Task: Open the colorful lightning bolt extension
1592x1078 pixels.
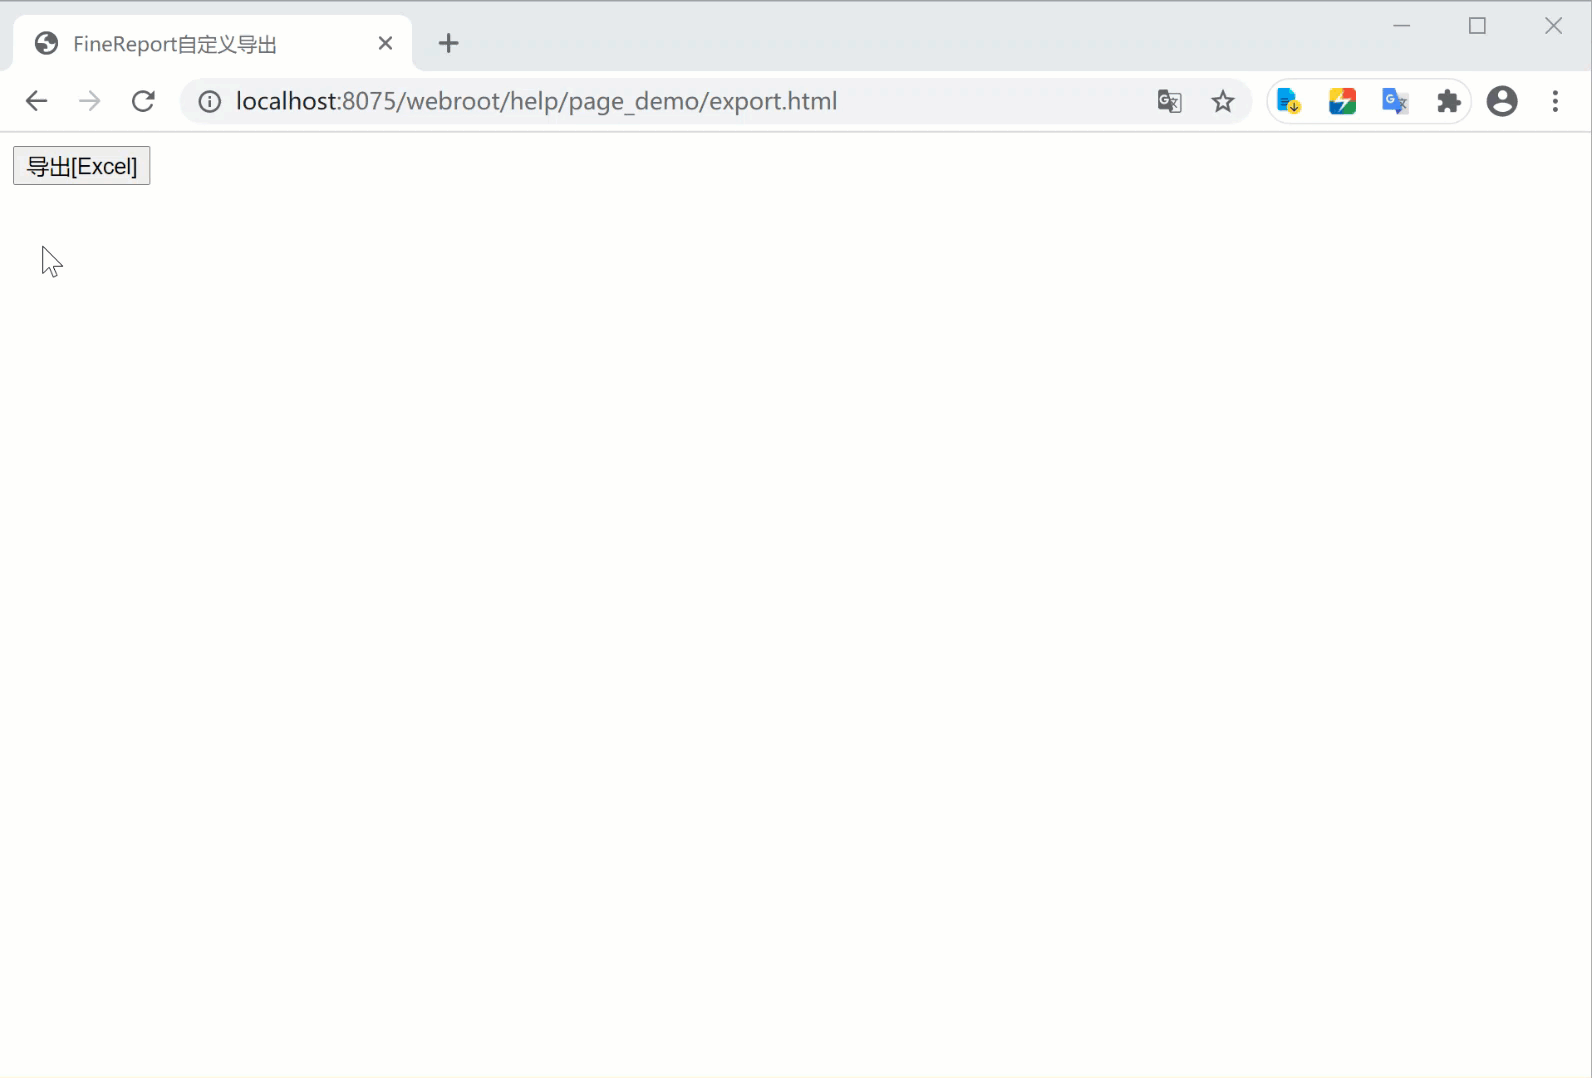Action: tap(1342, 101)
